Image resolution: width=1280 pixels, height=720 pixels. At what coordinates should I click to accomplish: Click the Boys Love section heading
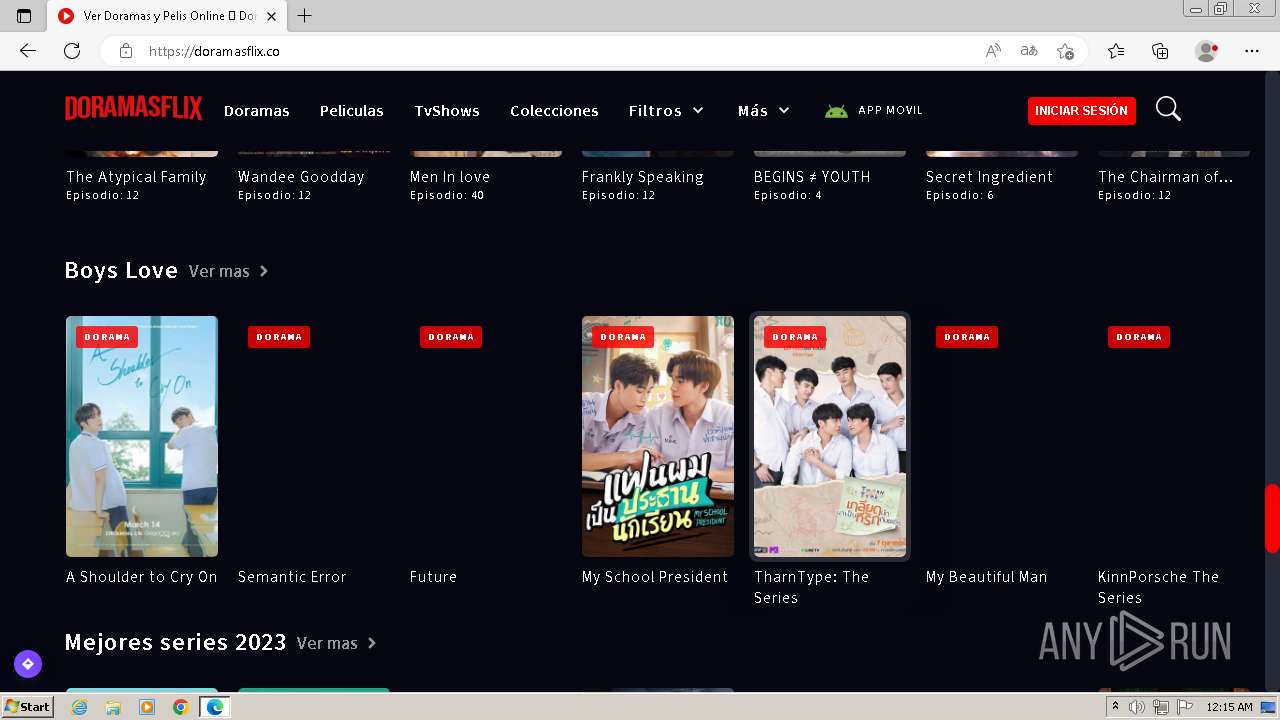[121, 271]
